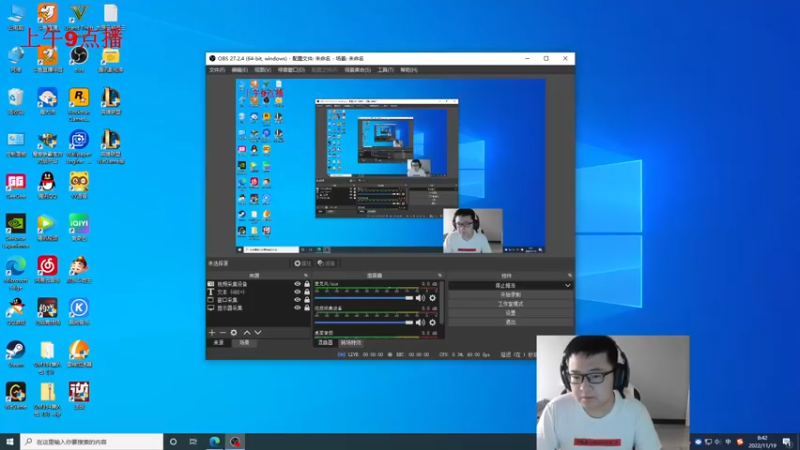Pop out the controls dock panel icon
This screenshot has height=450, width=800.
pos(570,276)
